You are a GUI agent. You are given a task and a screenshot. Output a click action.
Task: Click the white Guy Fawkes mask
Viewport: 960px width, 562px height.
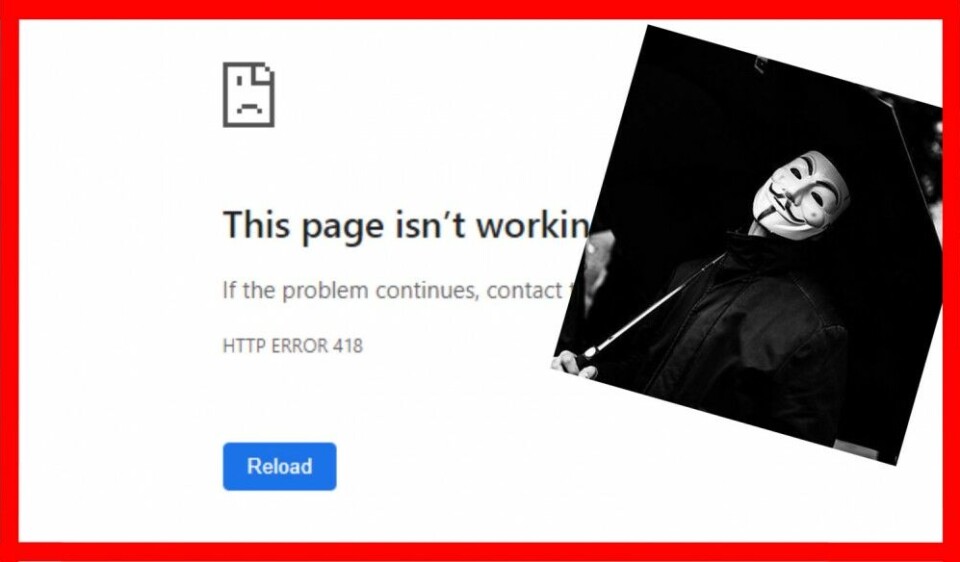pos(800,195)
